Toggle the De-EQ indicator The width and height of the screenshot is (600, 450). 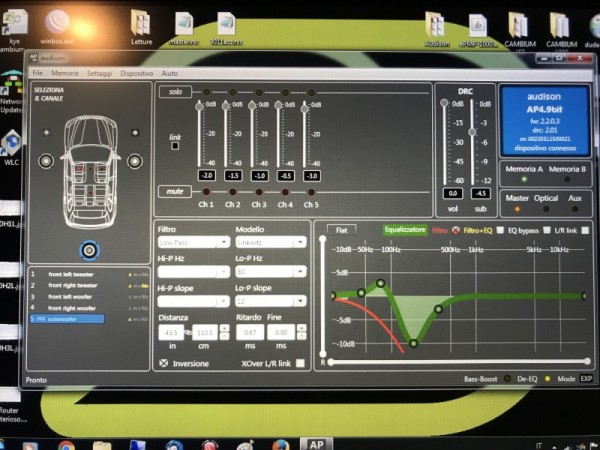click(547, 379)
